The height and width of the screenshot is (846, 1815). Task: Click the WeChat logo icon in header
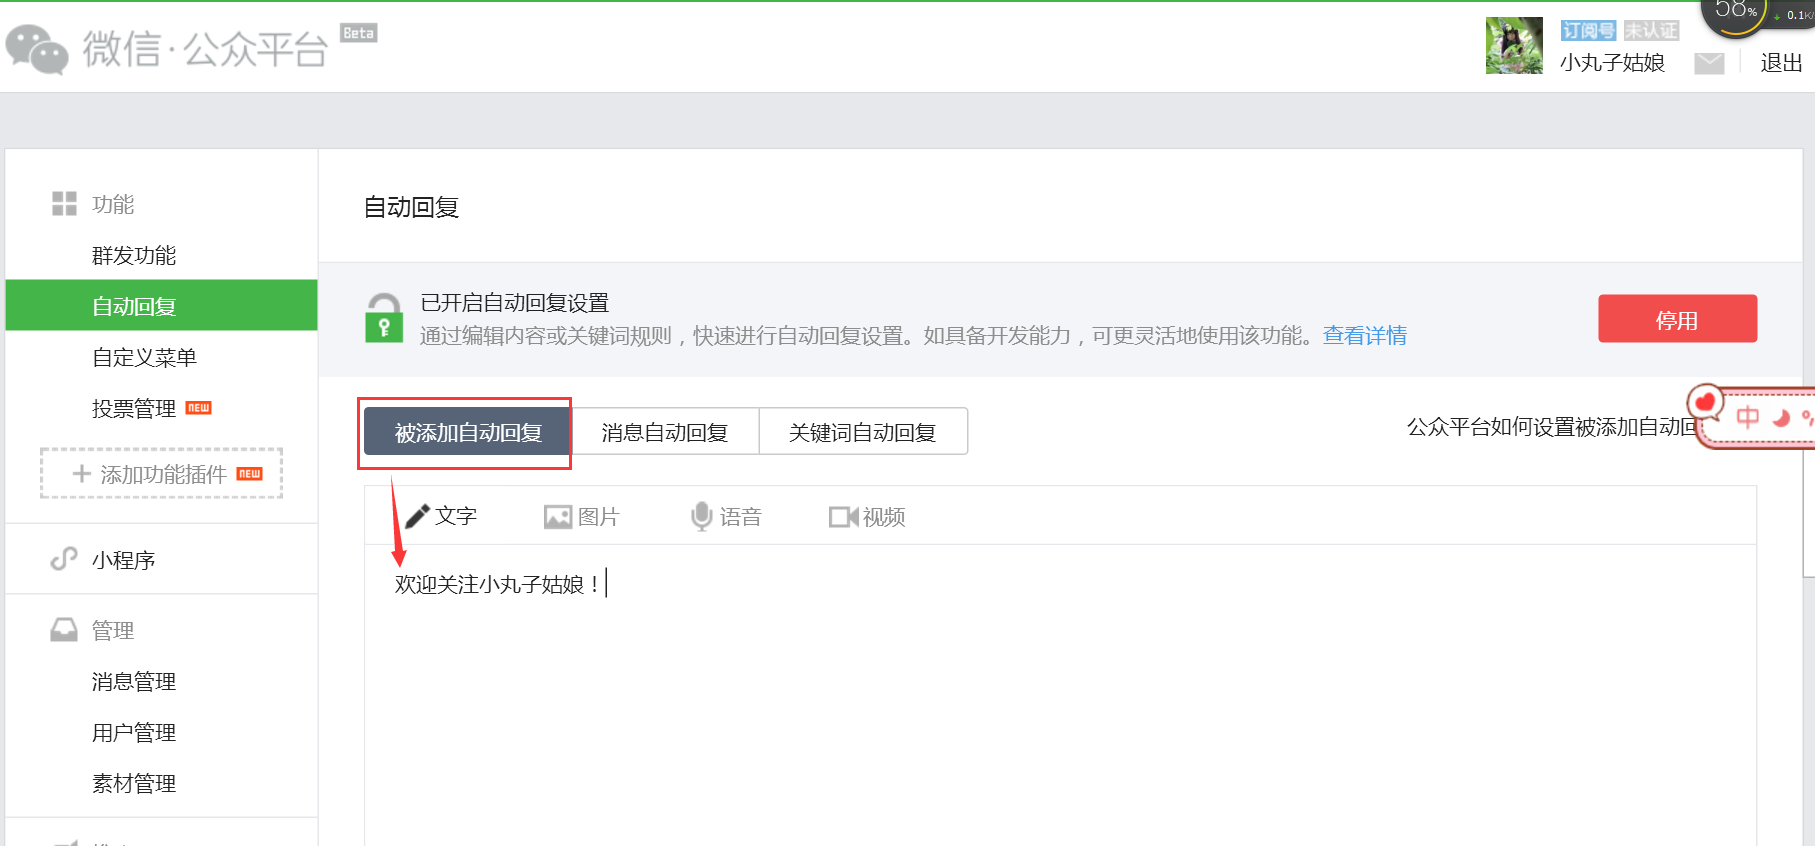tap(37, 50)
